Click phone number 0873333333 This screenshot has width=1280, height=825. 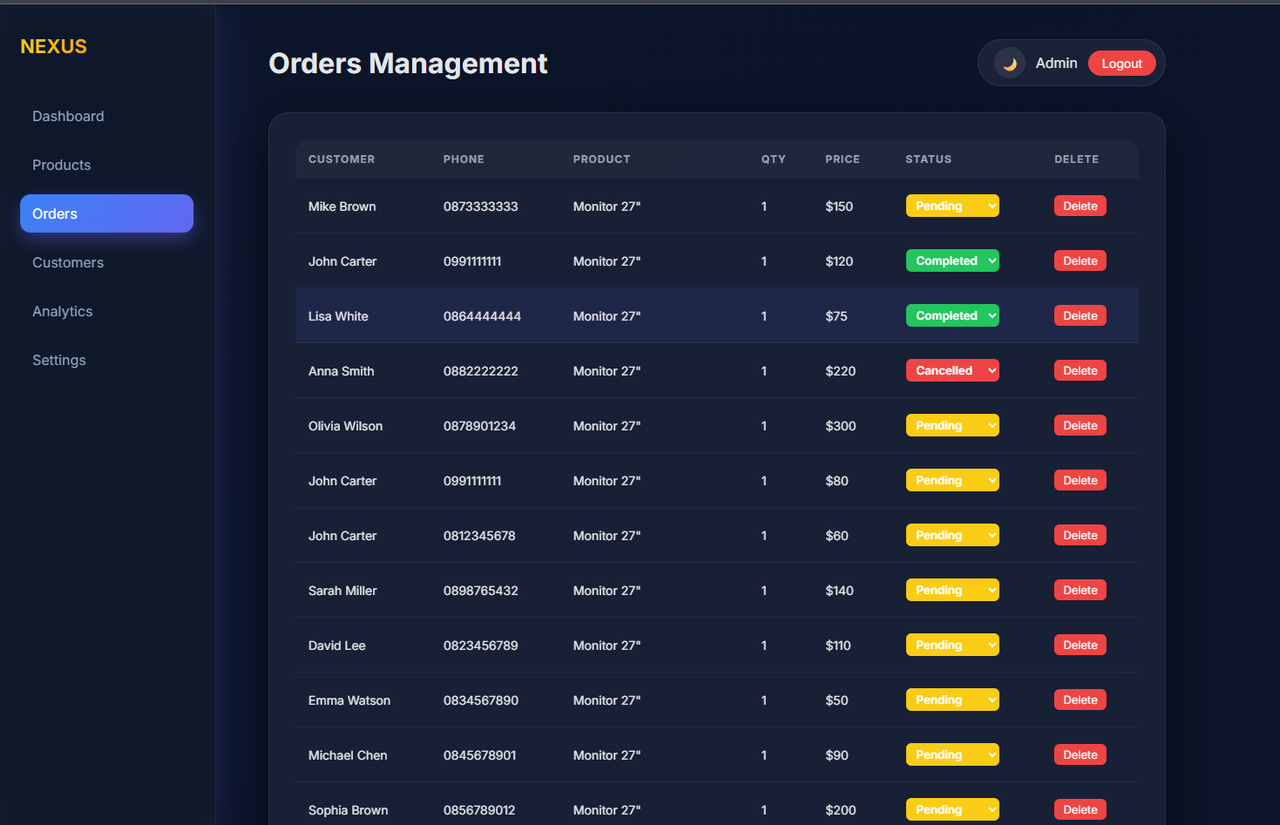pos(481,207)
